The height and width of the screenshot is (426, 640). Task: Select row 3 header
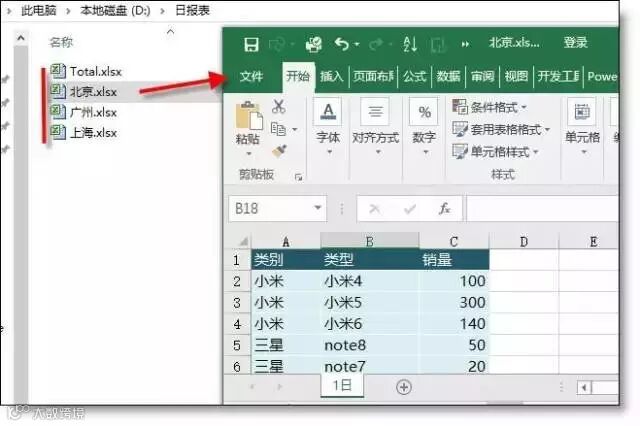click(x=237, y=303)
